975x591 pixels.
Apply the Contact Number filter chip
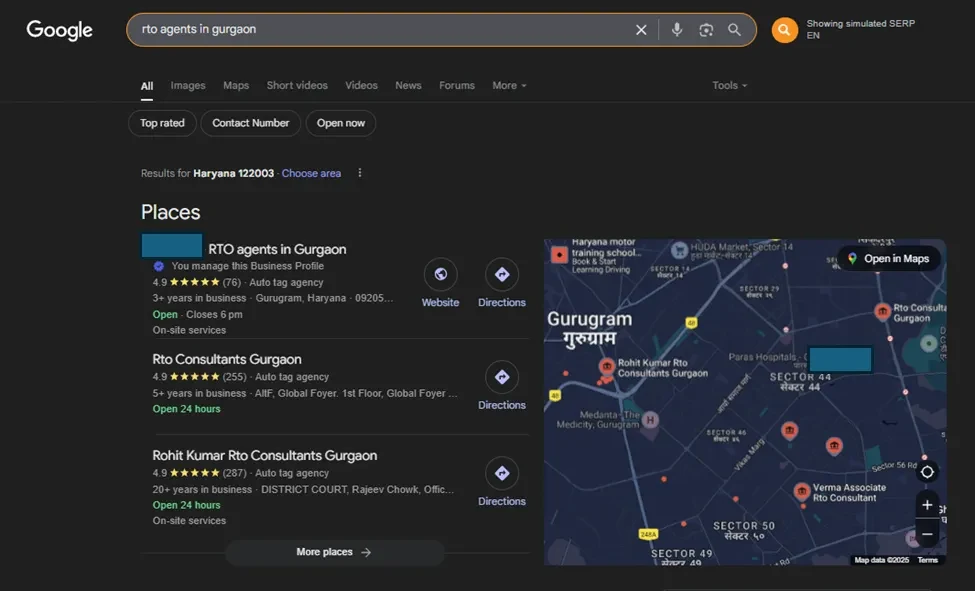point(251,123)
